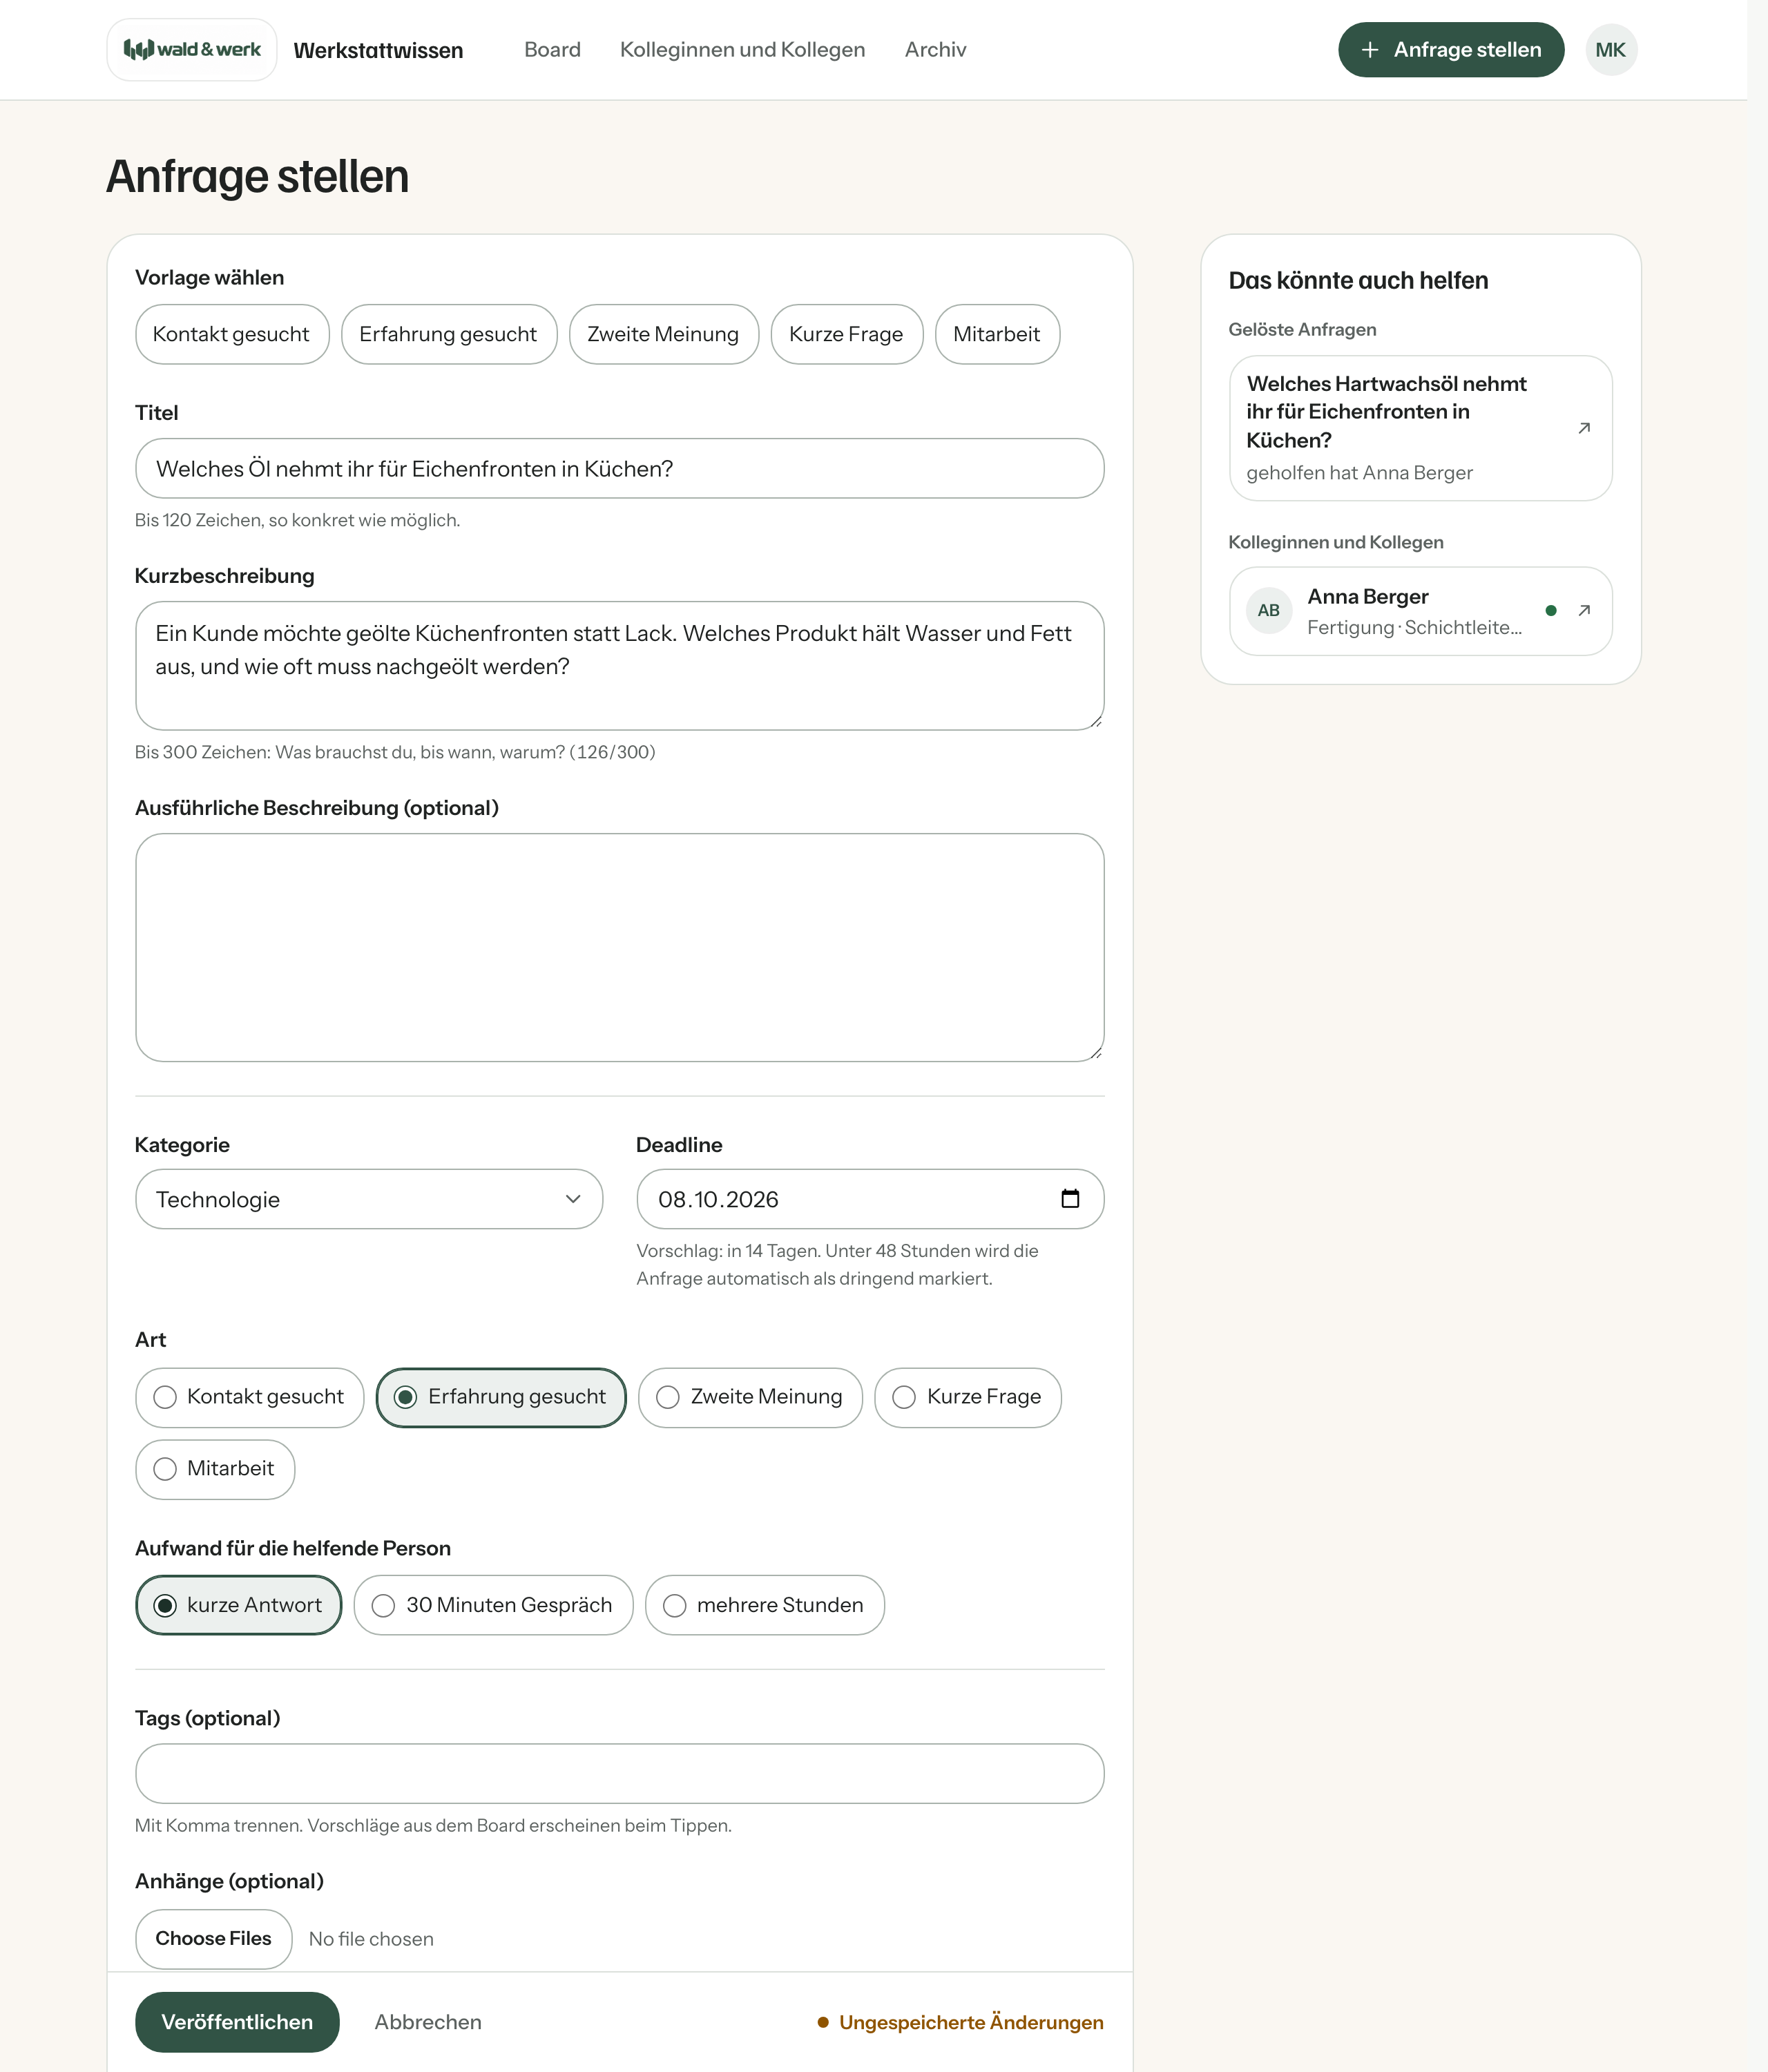
Task: Select Art radio Kurze Frage
Action: coord(967,1397)
